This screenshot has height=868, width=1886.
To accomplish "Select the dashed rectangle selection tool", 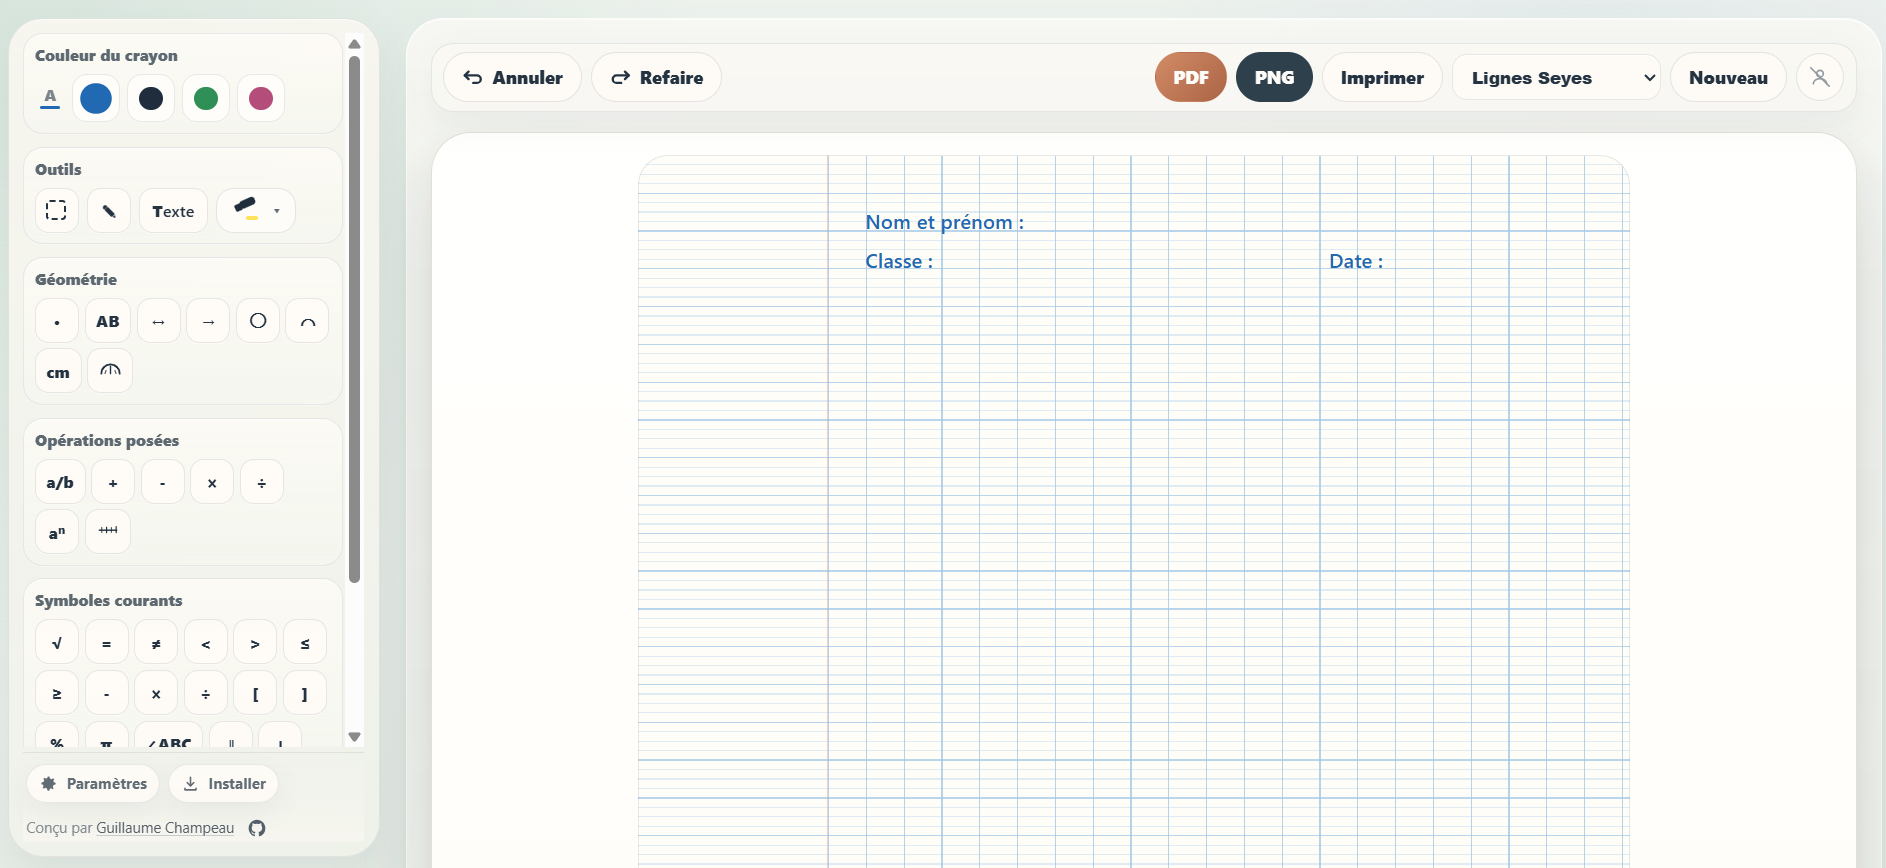I will [x=57, y=211].
